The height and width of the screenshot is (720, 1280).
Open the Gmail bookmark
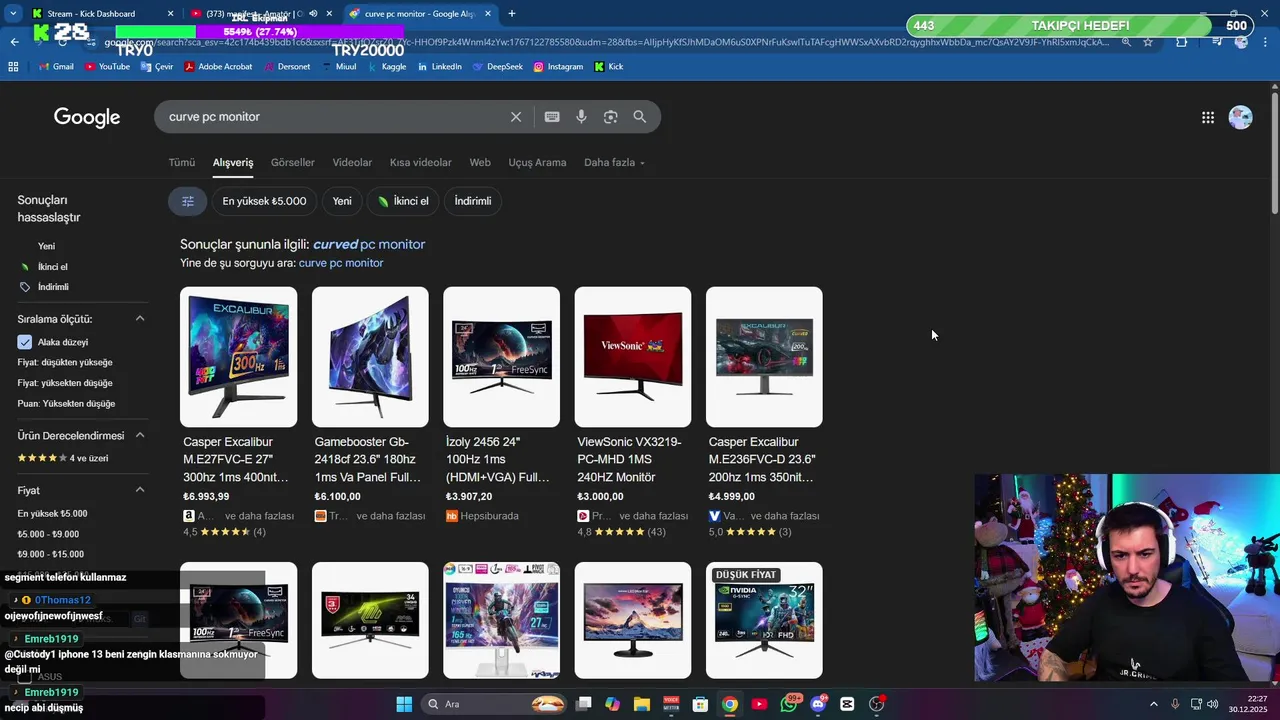[56, 66]
